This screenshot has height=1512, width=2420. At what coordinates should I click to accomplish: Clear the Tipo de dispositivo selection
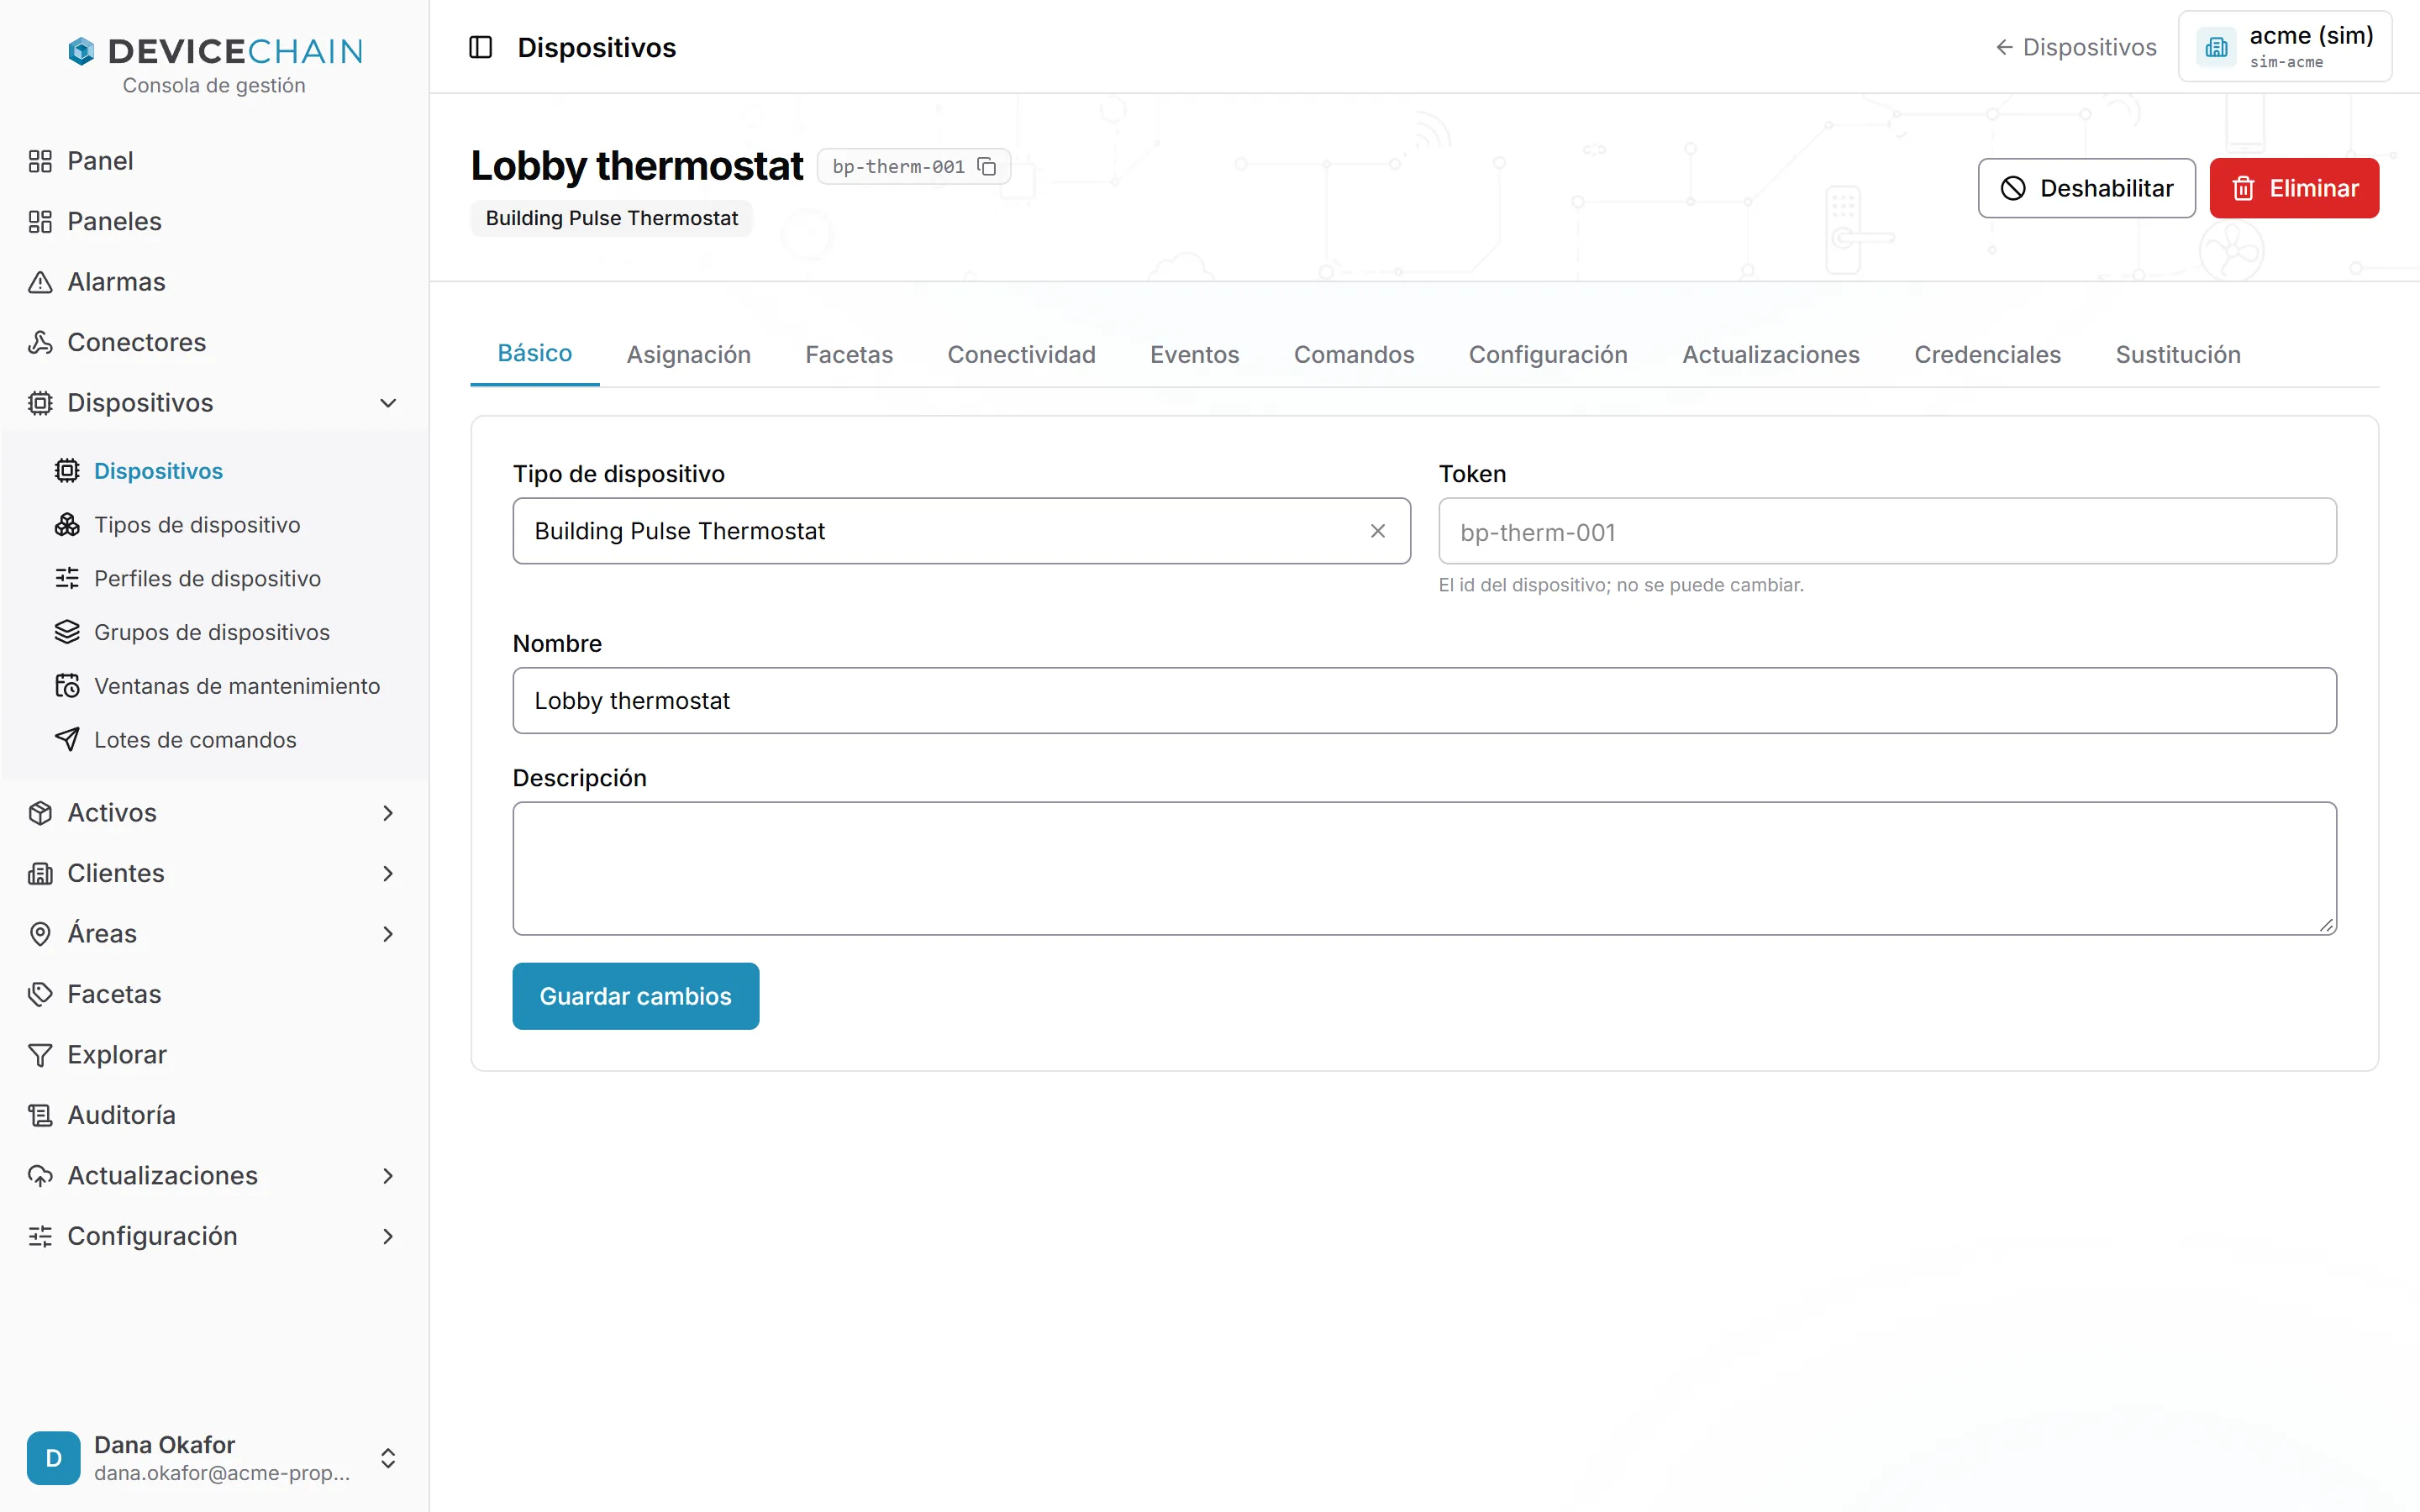[x=1378, y=531]
